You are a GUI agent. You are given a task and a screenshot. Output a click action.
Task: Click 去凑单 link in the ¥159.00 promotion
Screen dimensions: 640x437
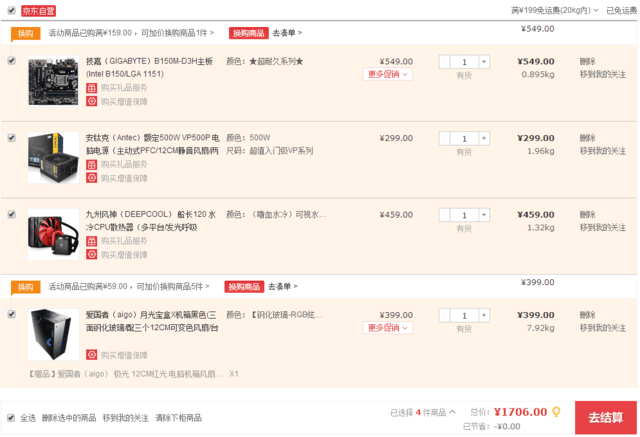pos(287,33)
